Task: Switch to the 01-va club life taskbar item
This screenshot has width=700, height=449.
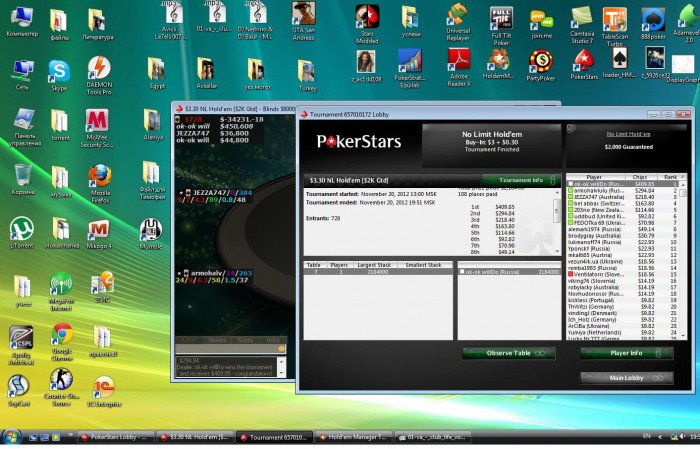Action: pyautogui.click(x=433, y=437)
